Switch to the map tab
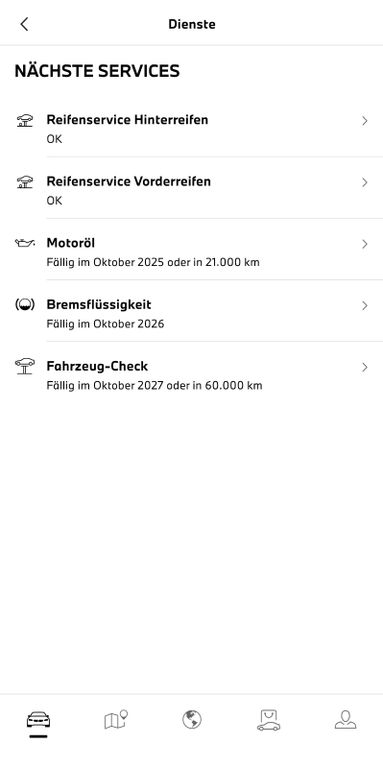383x768 pixels. (116, 720)
